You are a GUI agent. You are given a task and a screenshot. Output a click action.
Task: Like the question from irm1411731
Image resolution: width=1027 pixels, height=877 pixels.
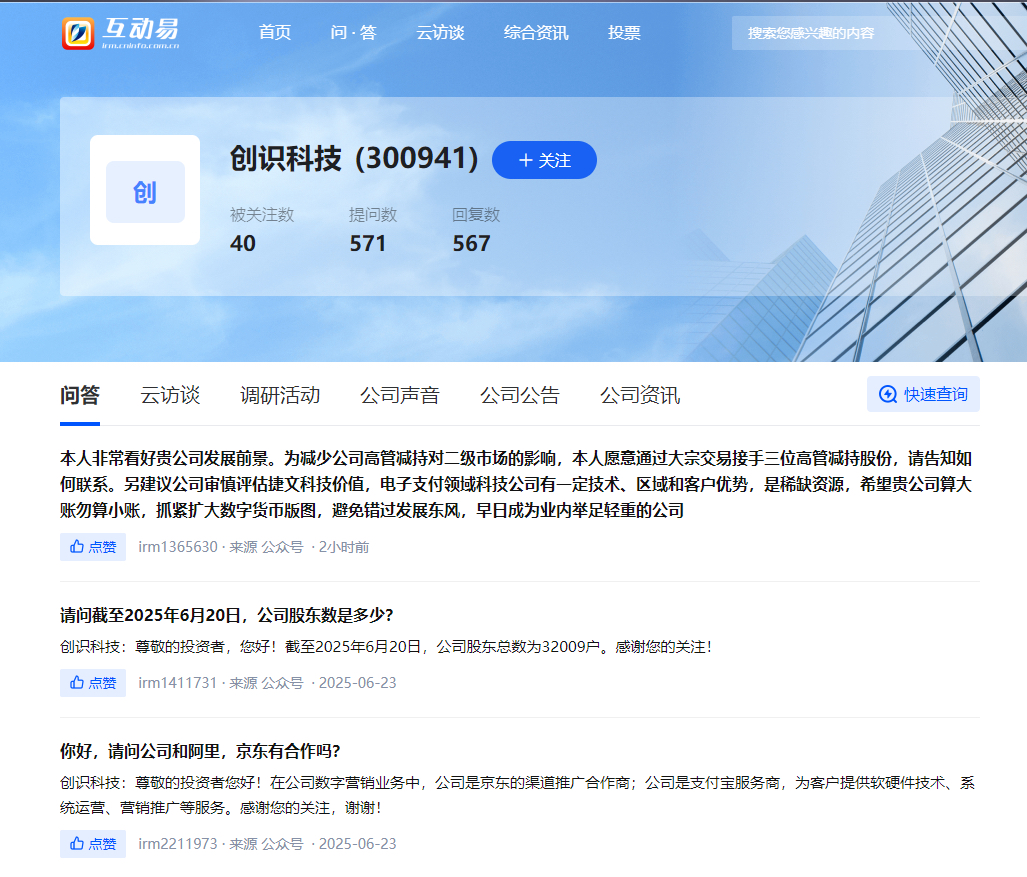pos(93,682)
